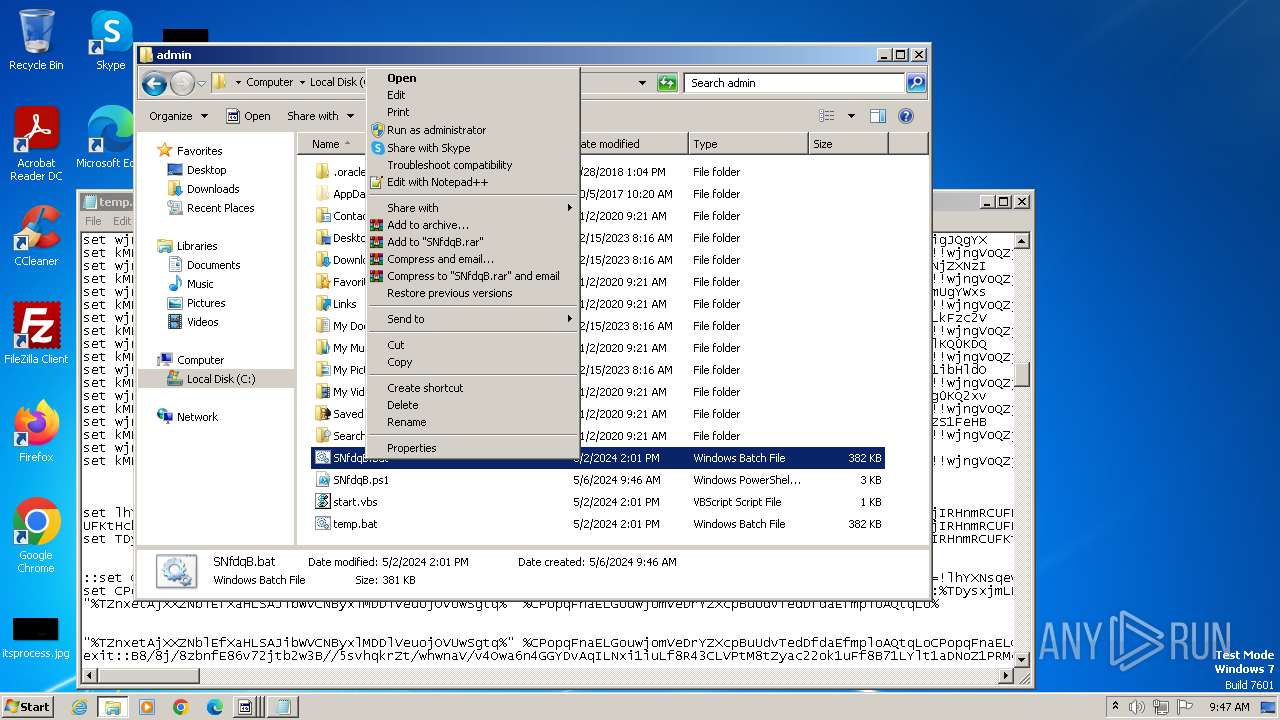Select Add to "SNfdqB.rar"
This screenshot has width=1280, height=720.
[x=473, y=242]
